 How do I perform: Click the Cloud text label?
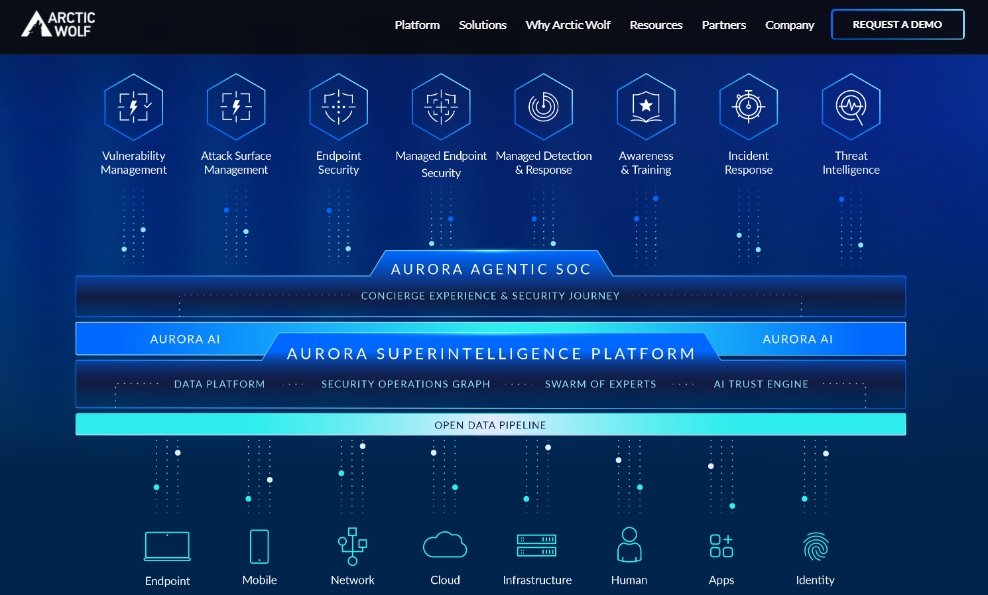(x=445, y=580)
